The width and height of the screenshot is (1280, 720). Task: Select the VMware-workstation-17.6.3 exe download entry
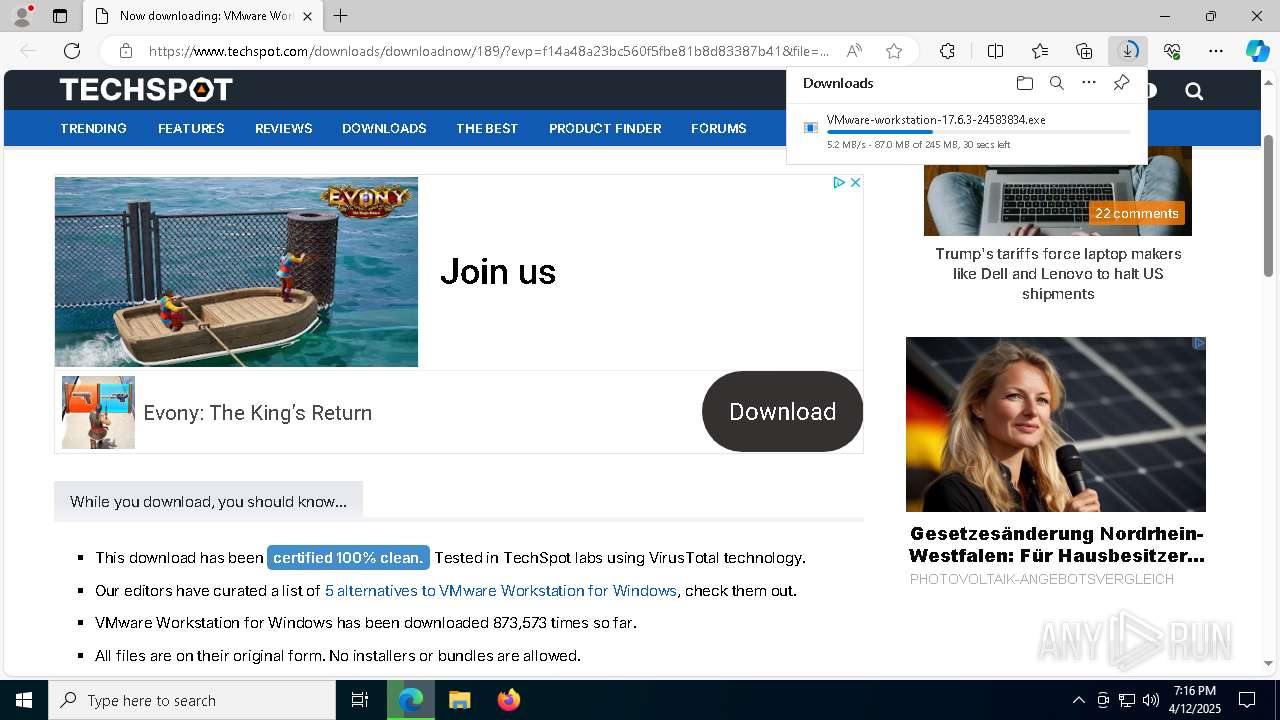[x=966, y=131]
